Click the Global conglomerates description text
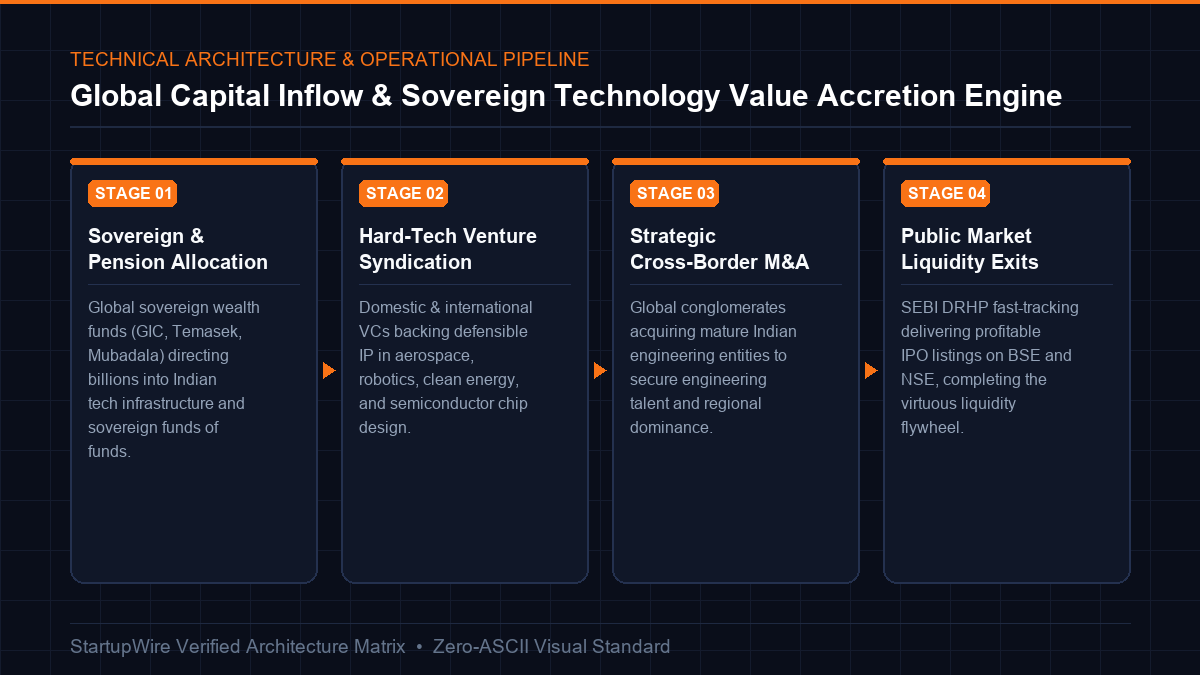This screenshot has width=1200, height=675. click(714, 367)
